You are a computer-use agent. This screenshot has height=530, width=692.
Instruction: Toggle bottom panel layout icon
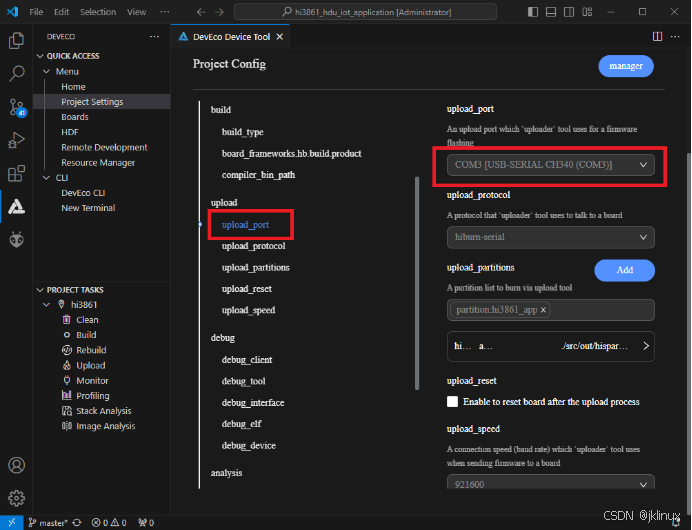coord(551,12)
